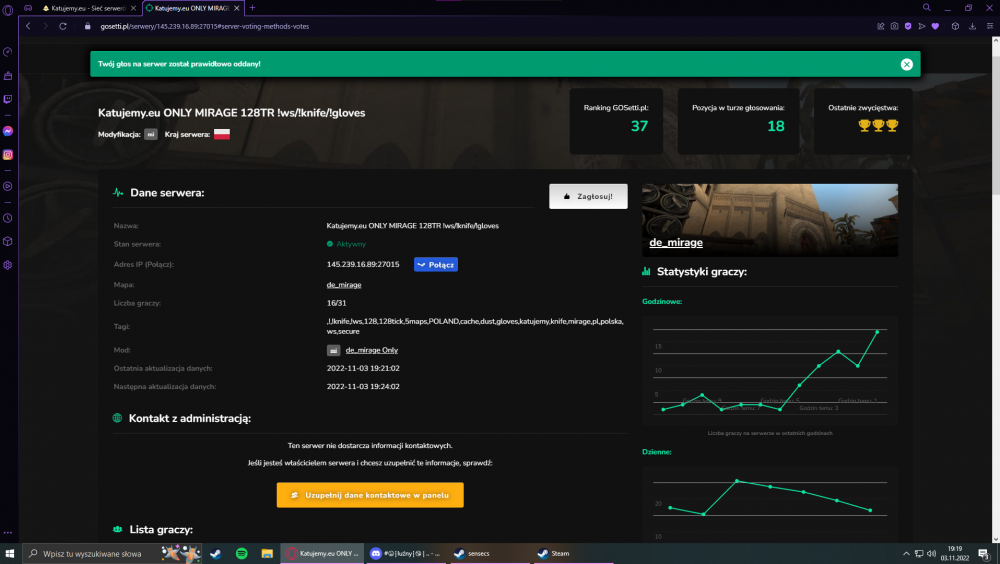Go back with the back arrow
This screenshot has width=1000, height=564.
28,26
